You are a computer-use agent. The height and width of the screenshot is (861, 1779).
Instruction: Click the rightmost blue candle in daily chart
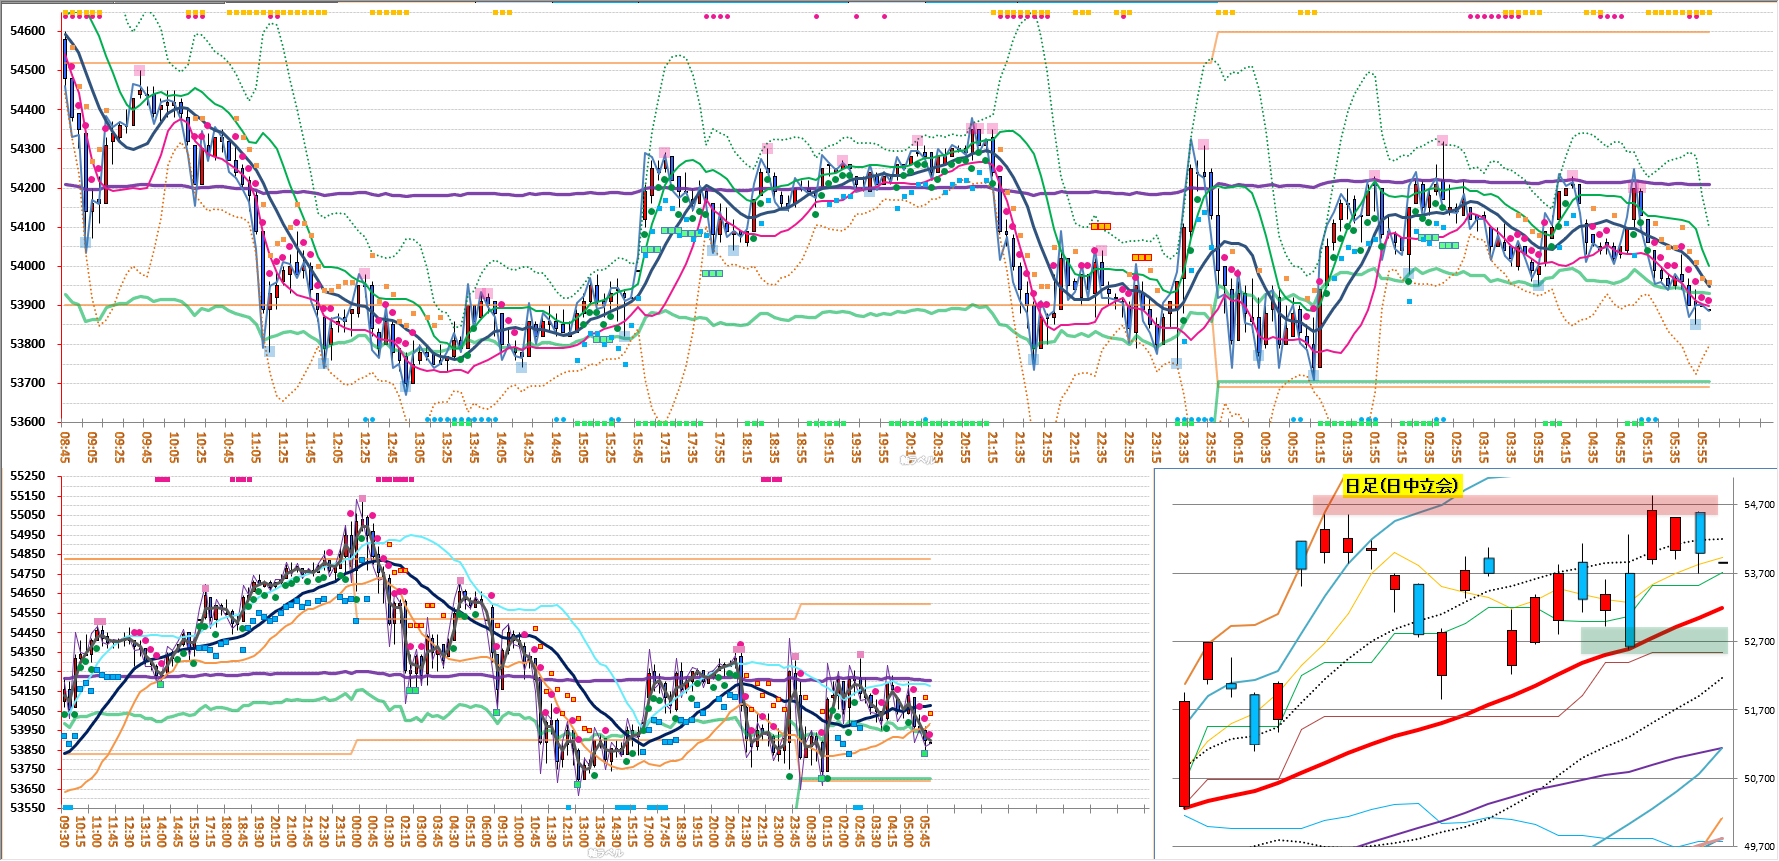[1700, 532]
